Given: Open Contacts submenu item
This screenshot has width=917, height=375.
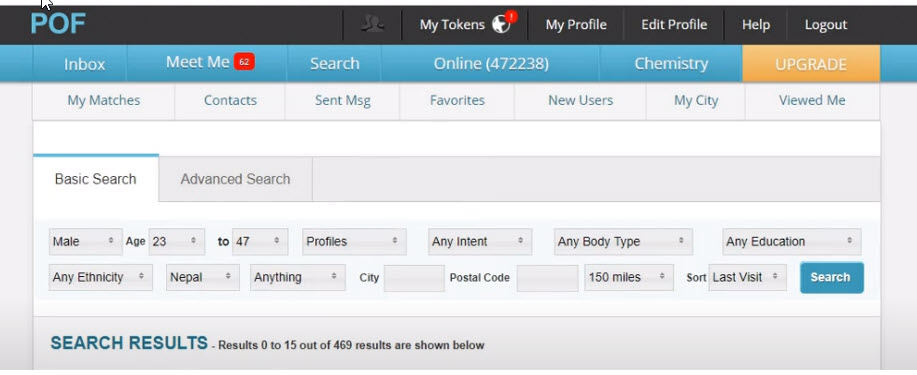Looking at the screenshot, I should tap(230, 101).
